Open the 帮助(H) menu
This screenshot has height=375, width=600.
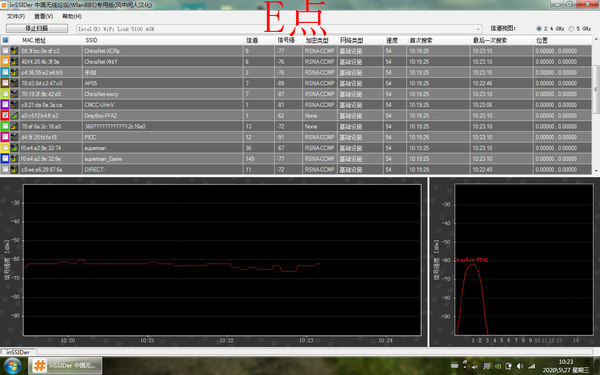click(72, 16)
